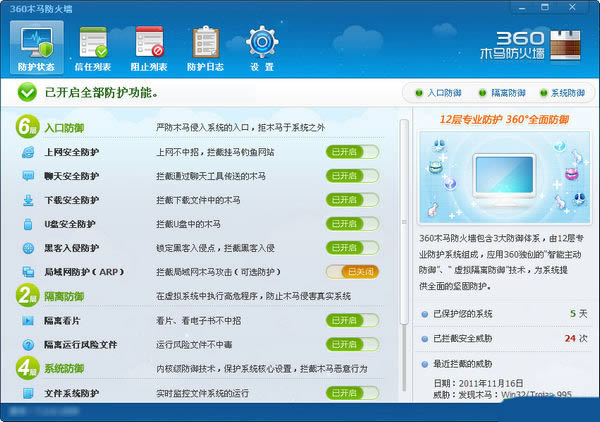Click the U盘安全防护 row icon
The height and width of the screenshot is (422, 600).
tap(27, 224)
